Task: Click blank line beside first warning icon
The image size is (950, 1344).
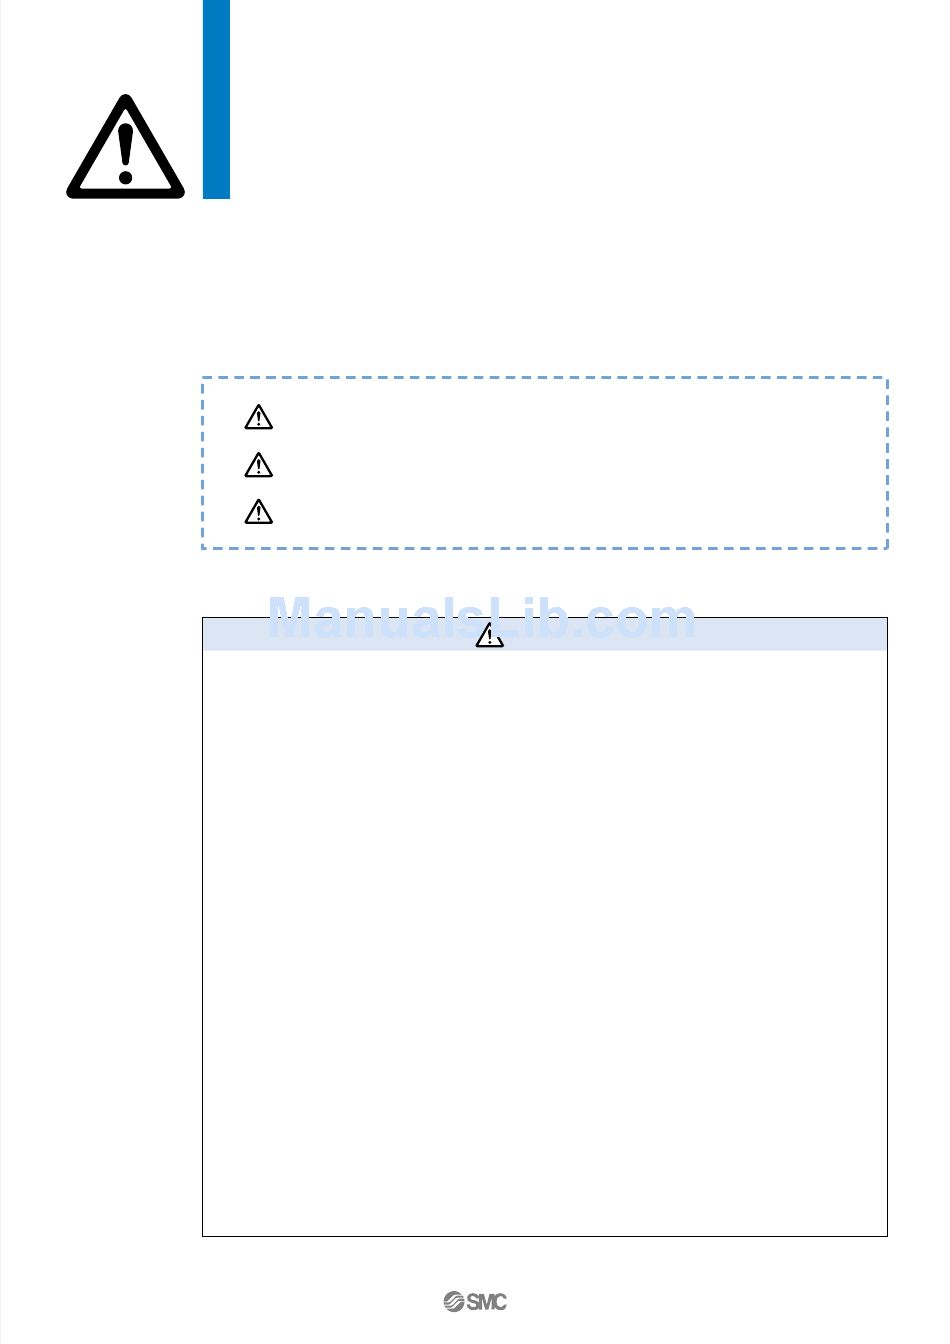Action: click(580, 417)
